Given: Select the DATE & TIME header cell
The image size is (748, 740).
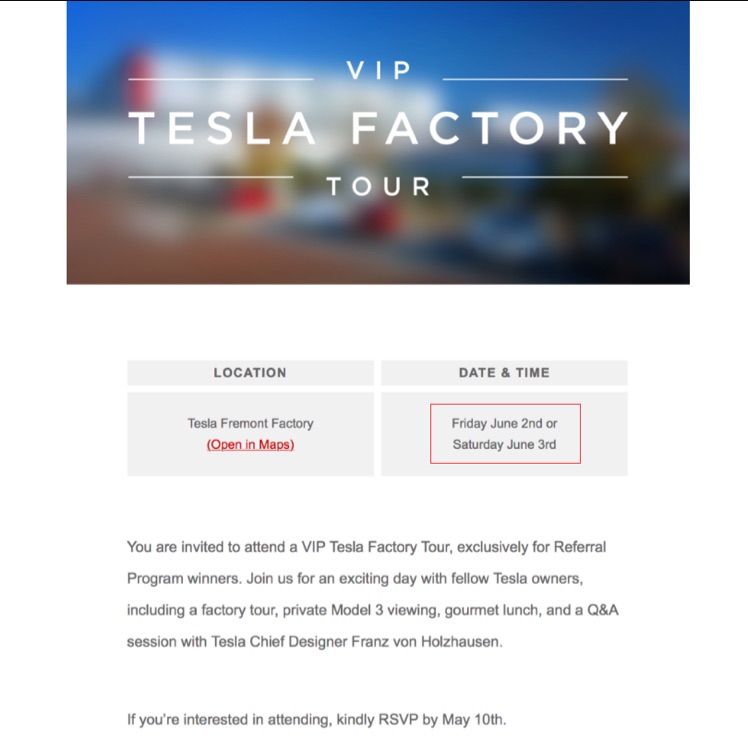Looking at the screenshot, I should pos(504,373).
